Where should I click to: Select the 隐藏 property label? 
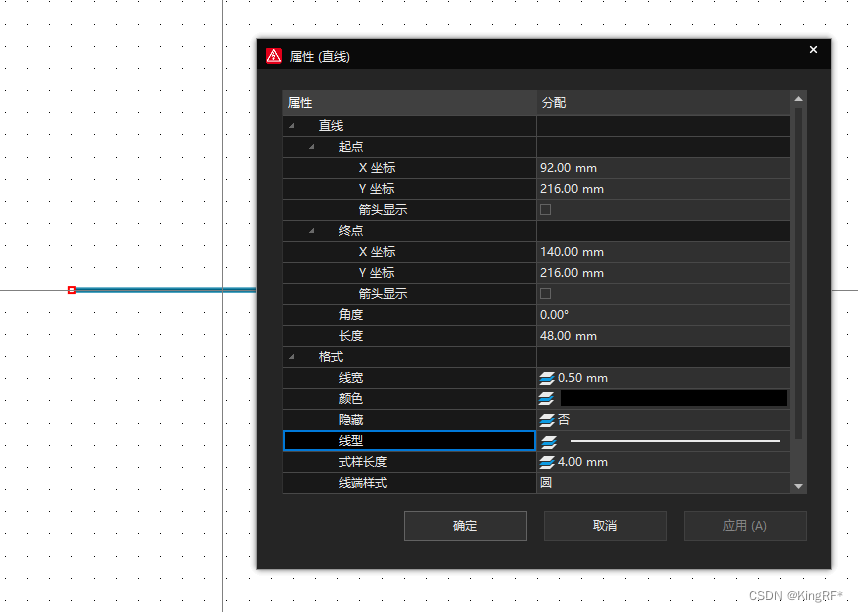click(x=351, y=420)
